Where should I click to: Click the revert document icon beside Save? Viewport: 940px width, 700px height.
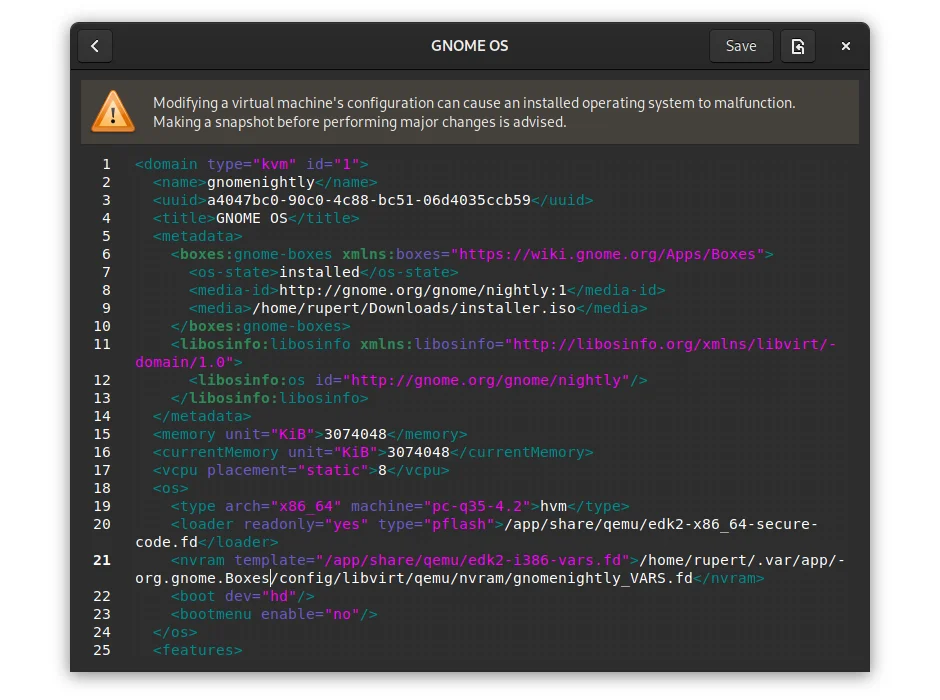[x=797, y=45]
